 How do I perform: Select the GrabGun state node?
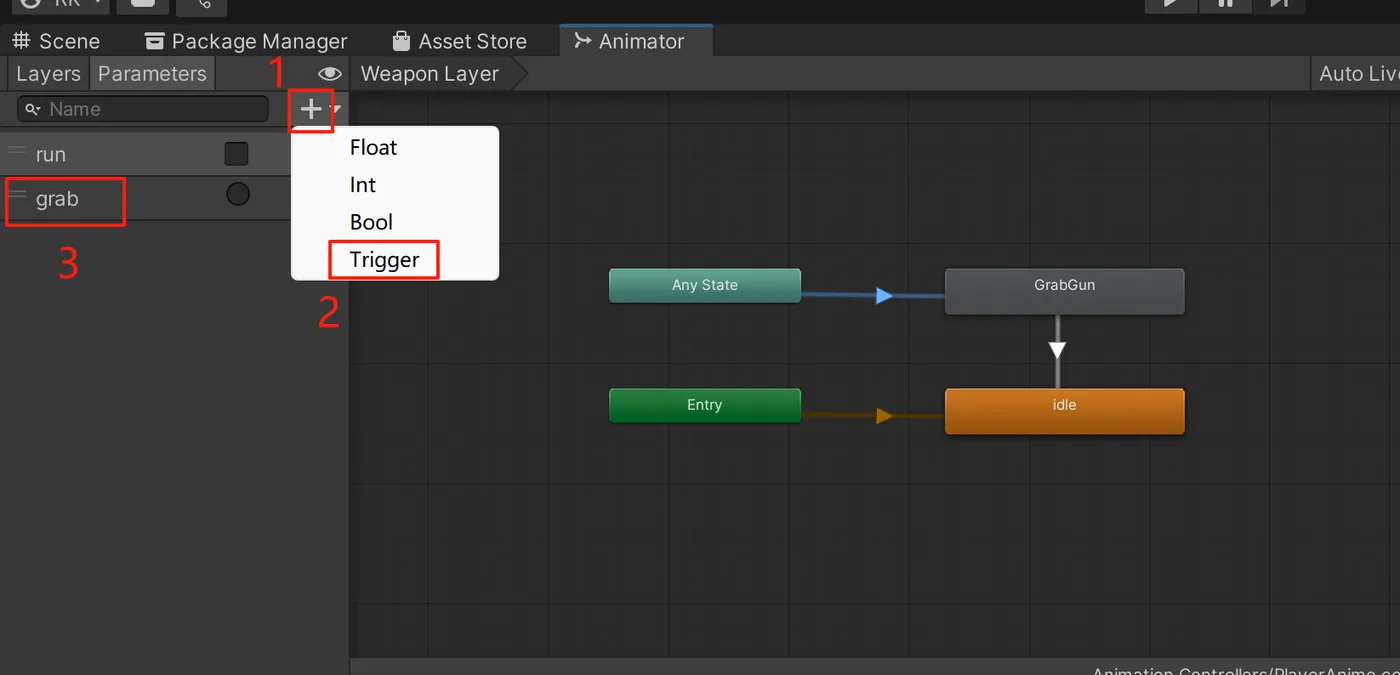coord(1064,291)
